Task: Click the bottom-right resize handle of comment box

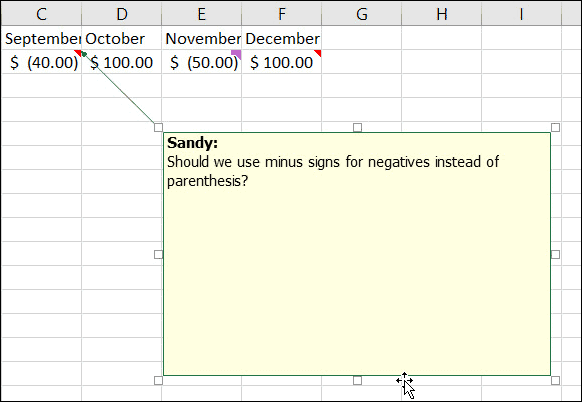Action: point(555,380)
